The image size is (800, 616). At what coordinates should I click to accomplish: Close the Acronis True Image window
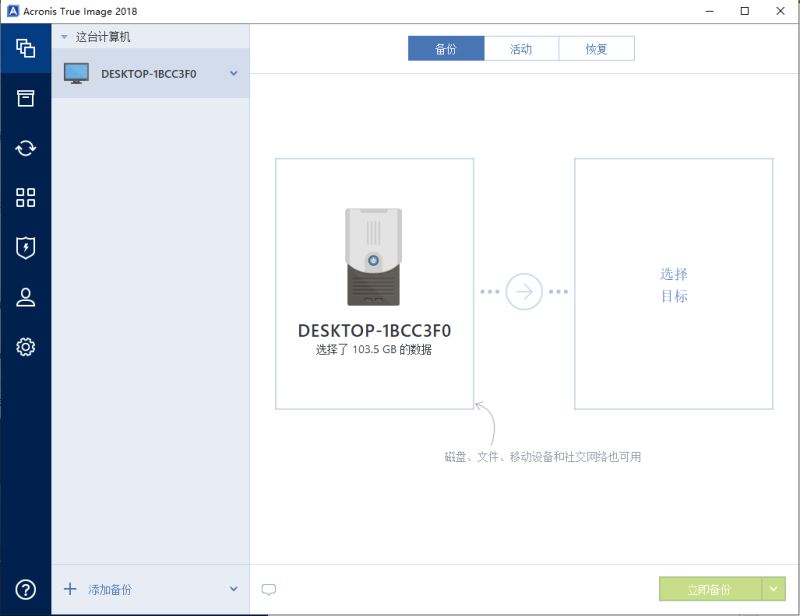tap(780, 11)
